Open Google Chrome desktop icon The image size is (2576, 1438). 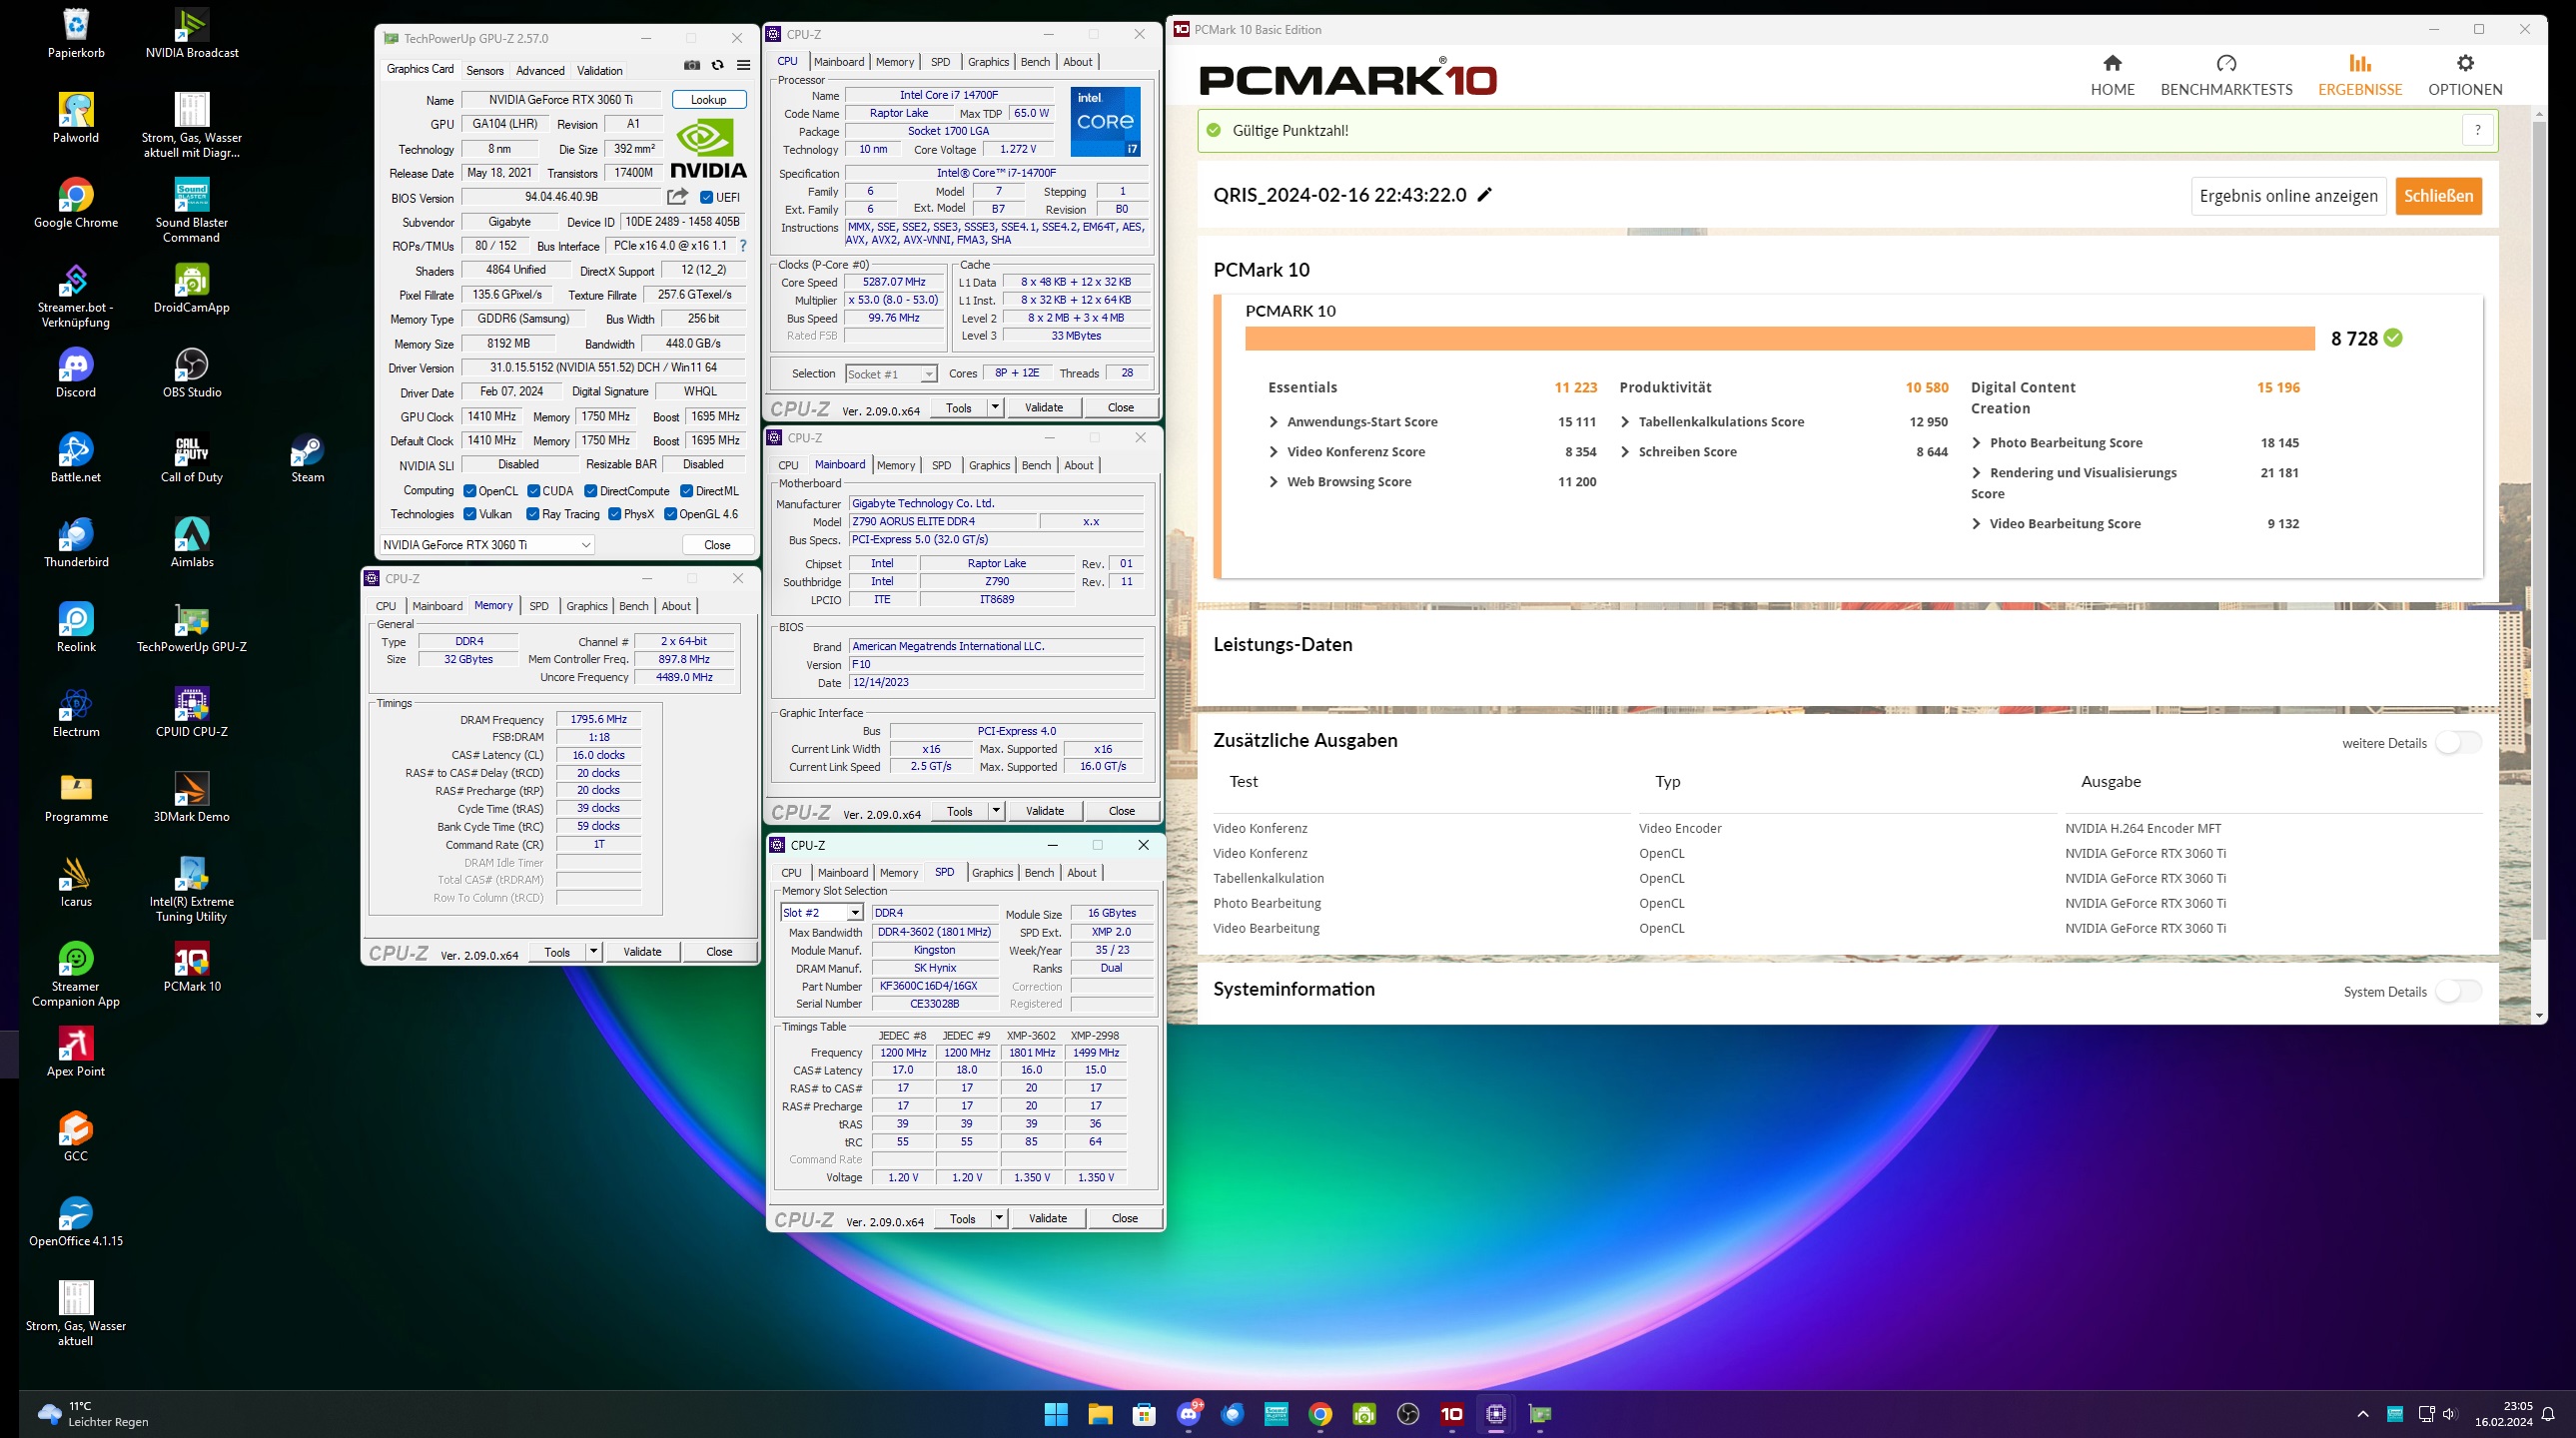pyautogui.click(x=76, y=204)
